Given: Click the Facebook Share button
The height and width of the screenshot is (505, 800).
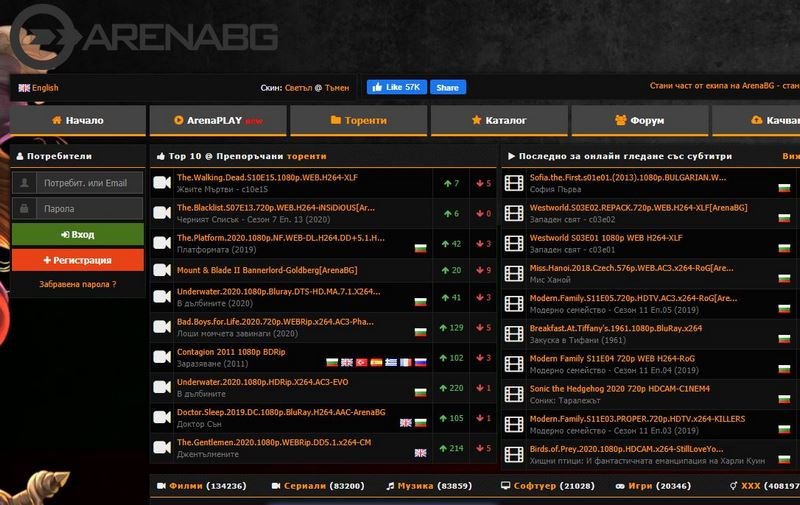Looking at the screenshot, I should [x=447, y=87].
